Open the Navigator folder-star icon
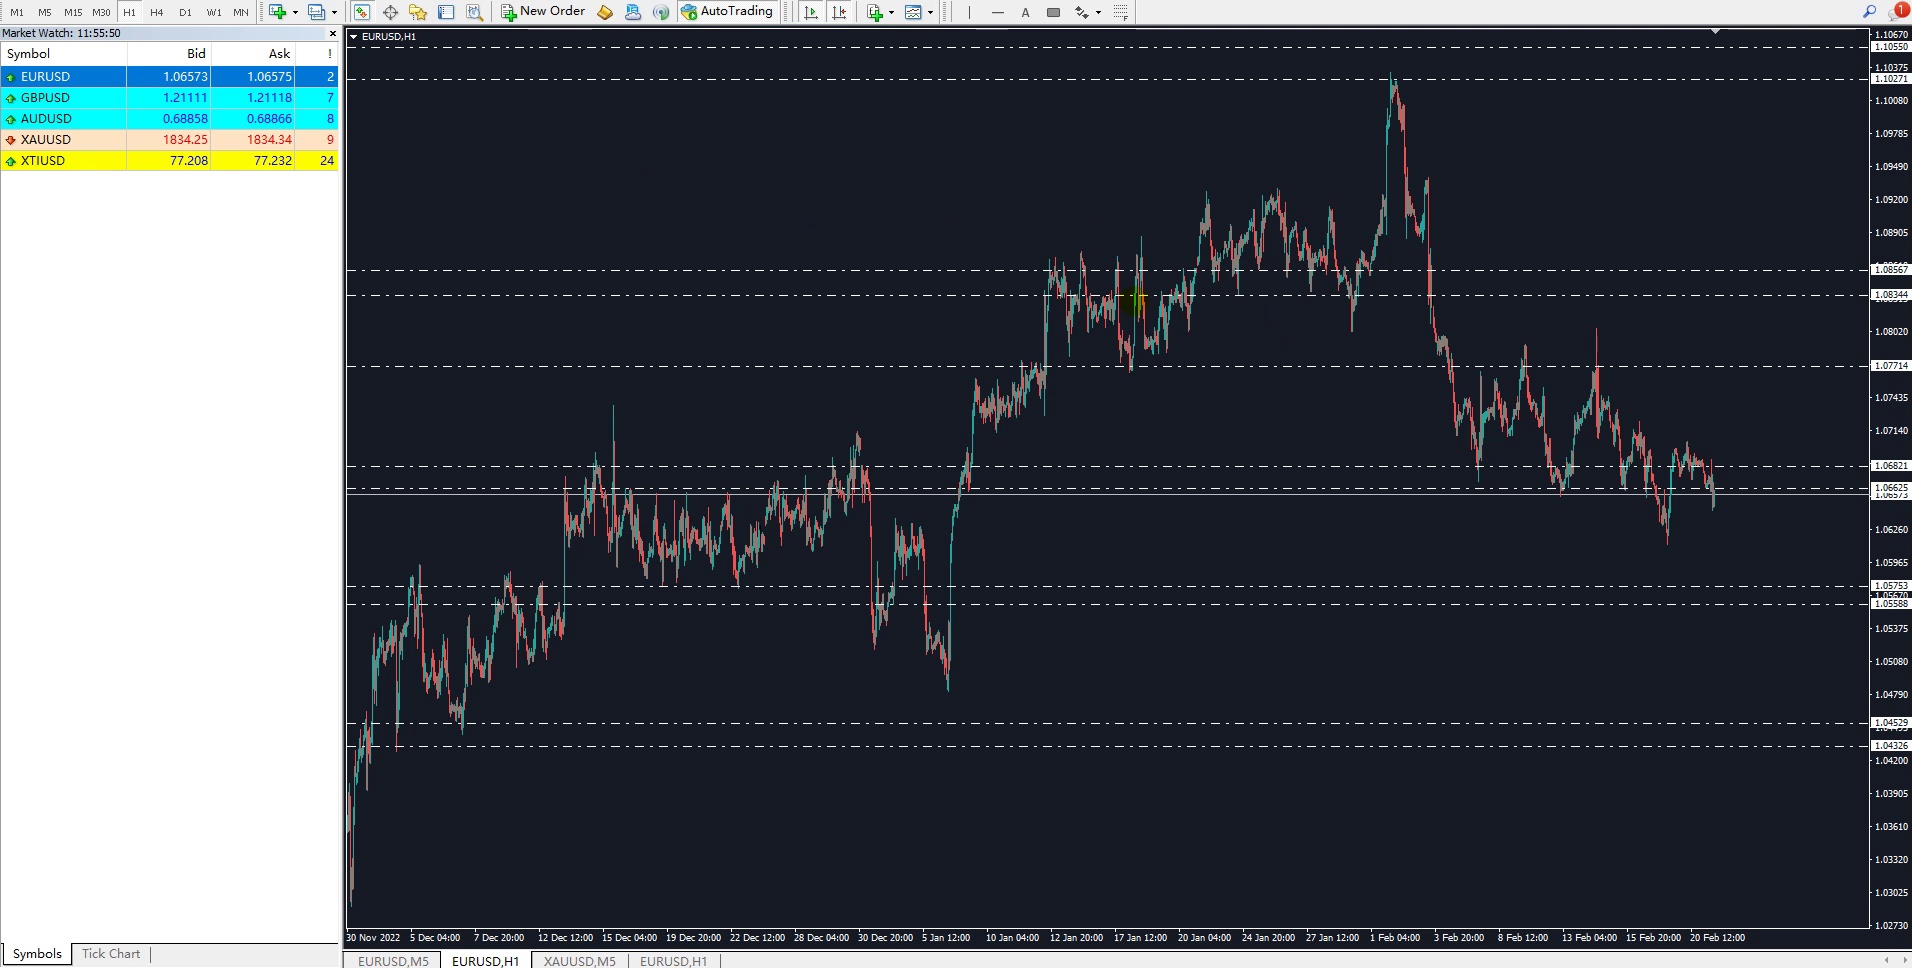 pyautogui.click(x=418, y=12)
